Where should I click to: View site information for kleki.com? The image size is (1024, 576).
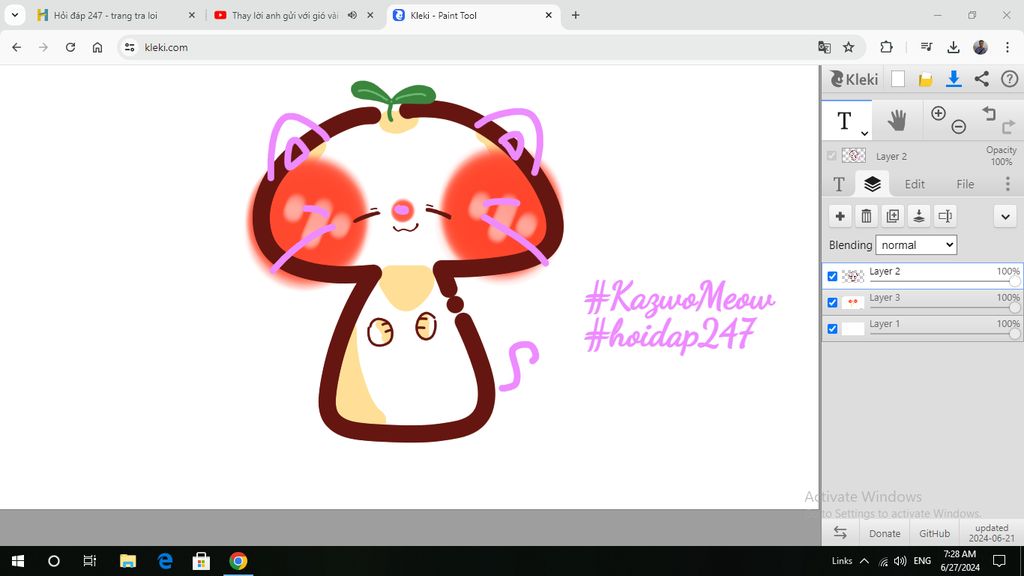[130, 47]
